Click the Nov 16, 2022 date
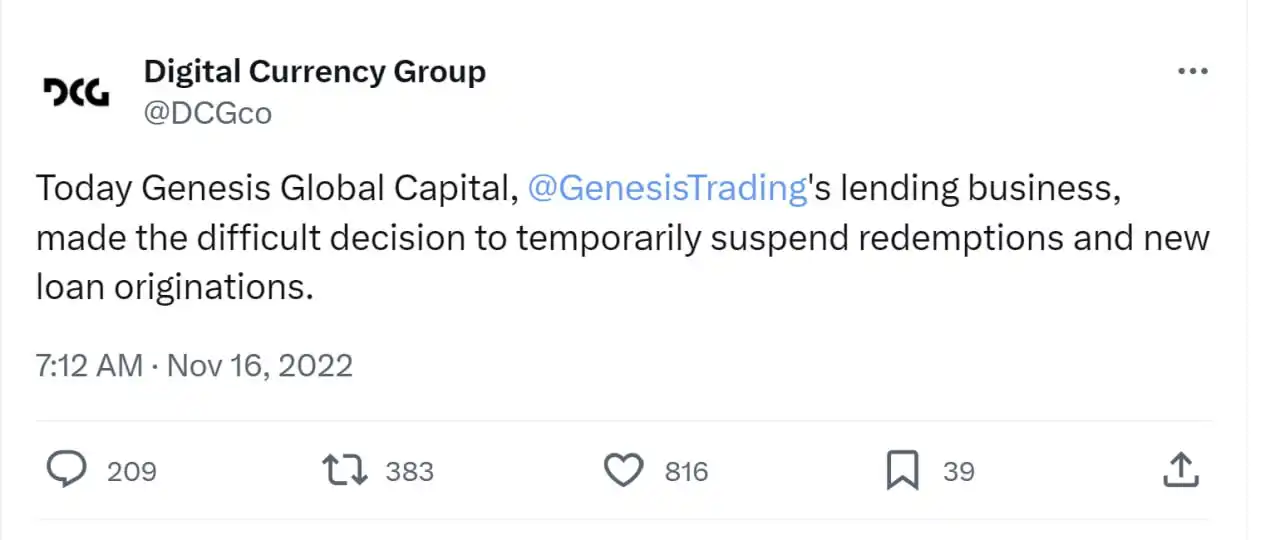The height and width of the screenshot is (540, 1280). pyautogui.click(x=260, y=365)
